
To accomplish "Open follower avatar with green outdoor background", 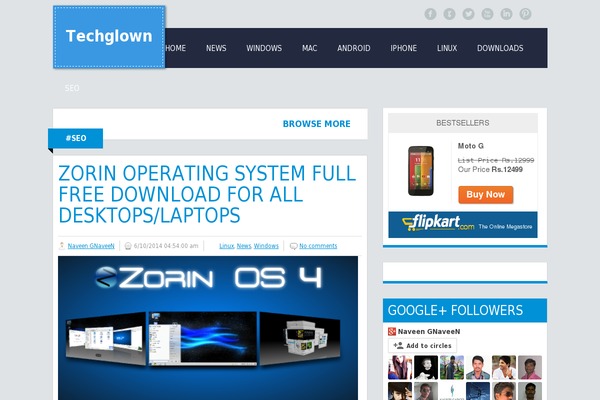I will click(452, 367).
